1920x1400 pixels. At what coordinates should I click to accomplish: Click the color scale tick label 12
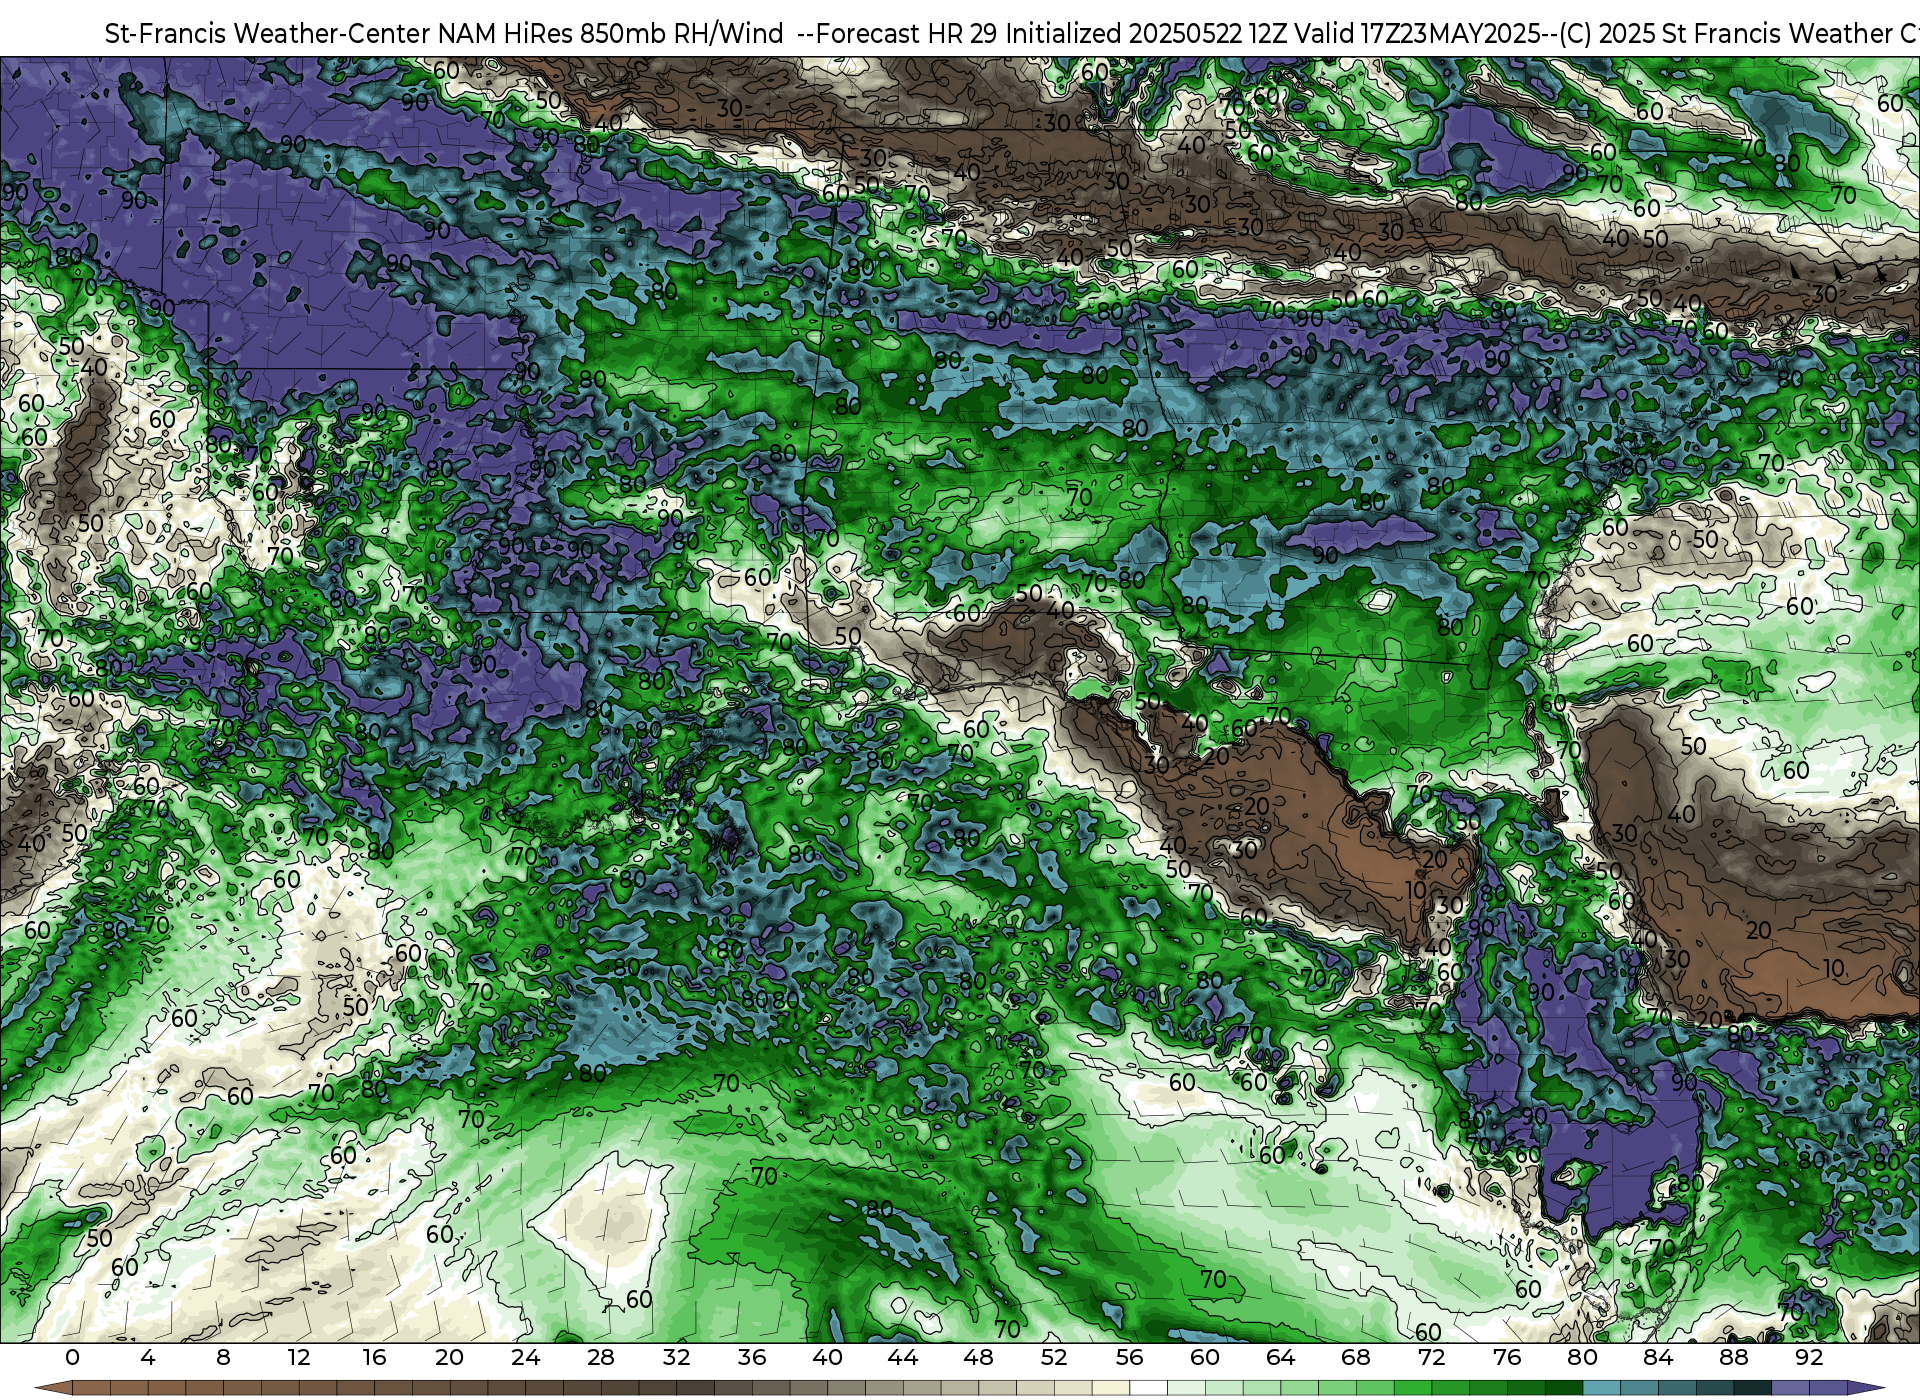[x=299, y=1358]
